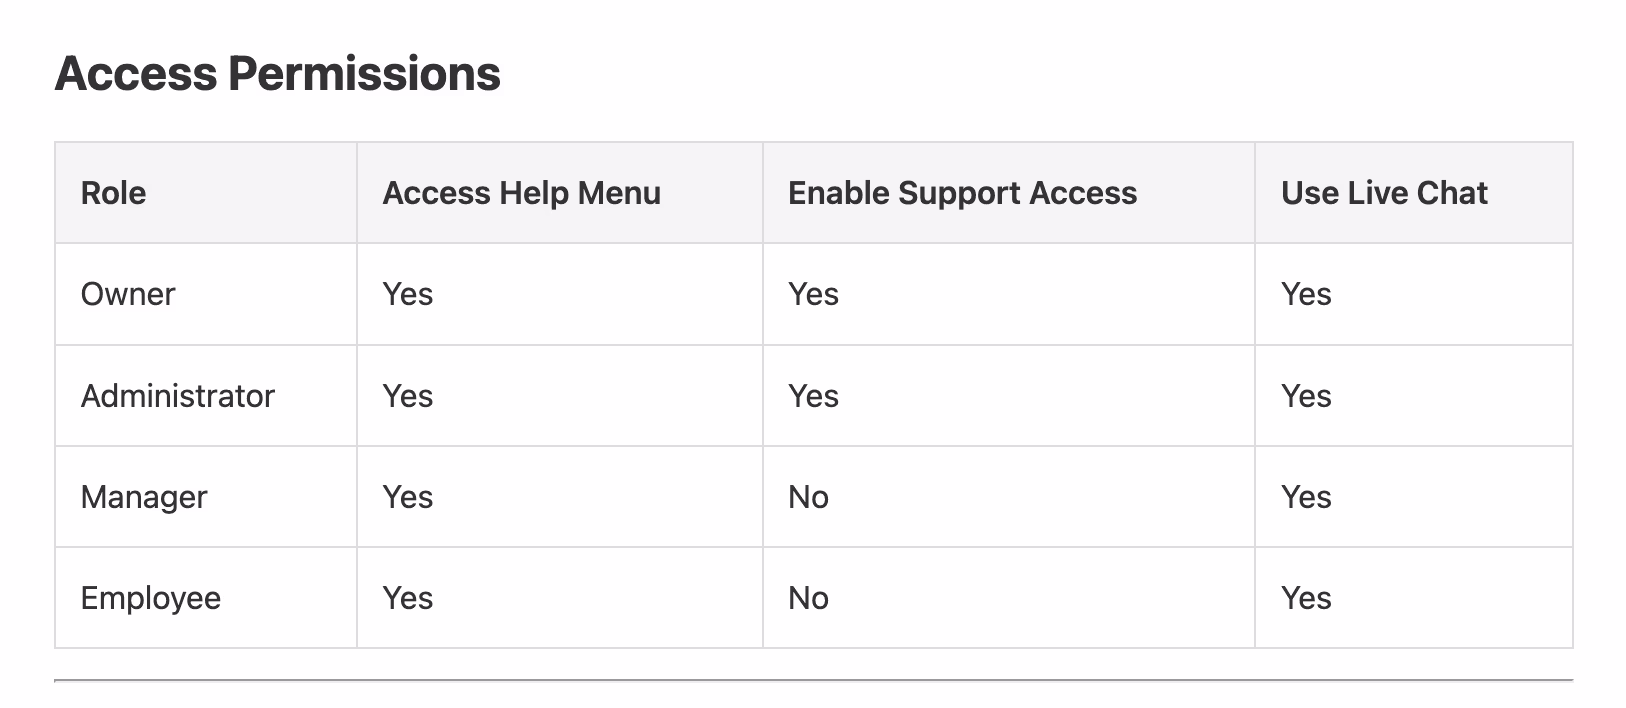Click the Role column header
Viewport: 1626px width, 708px height.
pos(113,193)
